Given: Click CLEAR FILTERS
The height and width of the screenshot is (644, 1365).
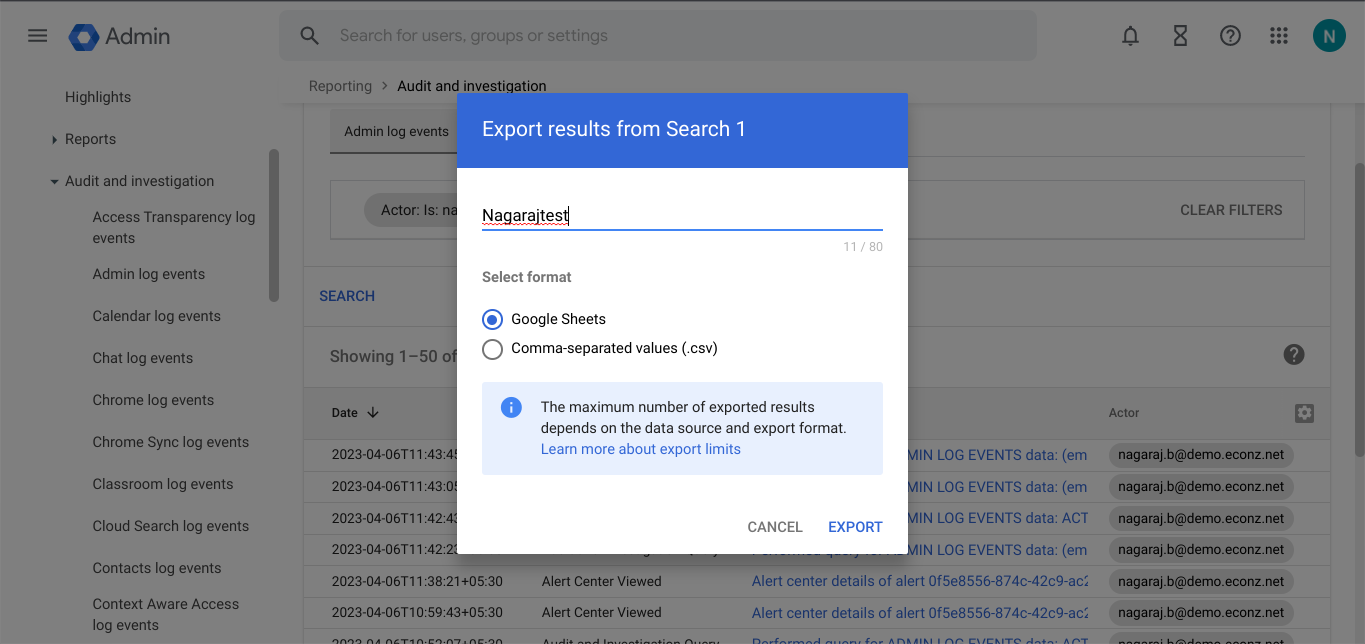Looking at the screenshot, I should pyautogui.click(x=1231, y=210).
